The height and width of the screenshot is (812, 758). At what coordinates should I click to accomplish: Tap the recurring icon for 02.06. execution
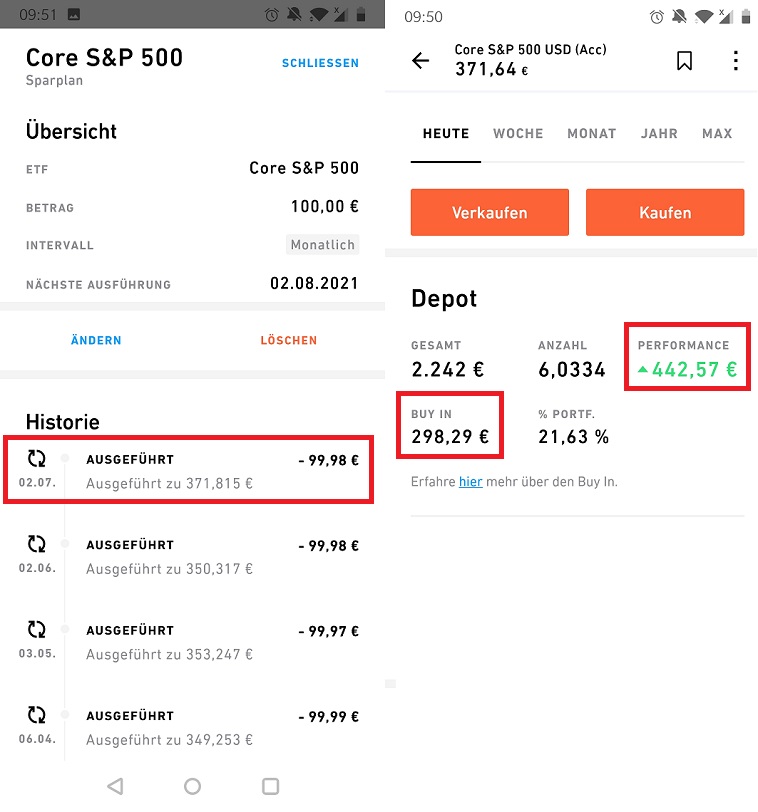click(x=36, y=544)
